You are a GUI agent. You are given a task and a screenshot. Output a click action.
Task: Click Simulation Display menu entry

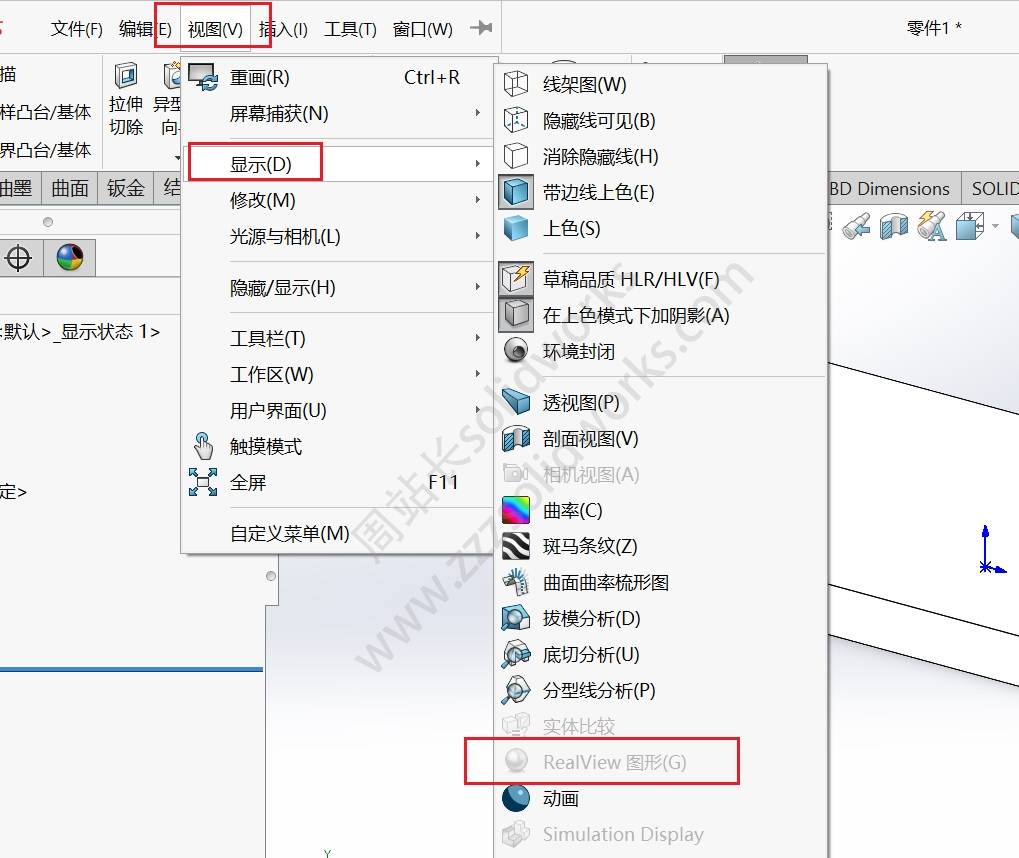pyautogui.click(x=660, y=834)
